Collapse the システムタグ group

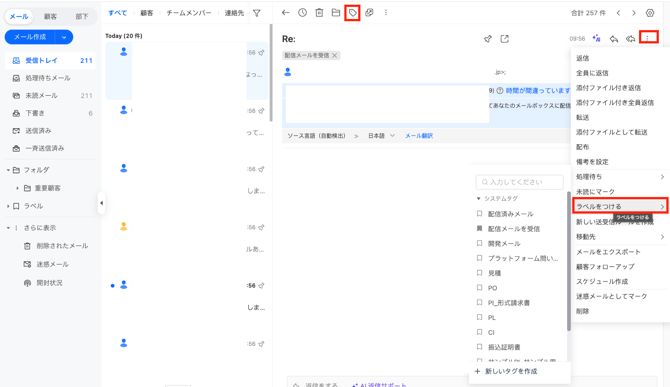479,199
